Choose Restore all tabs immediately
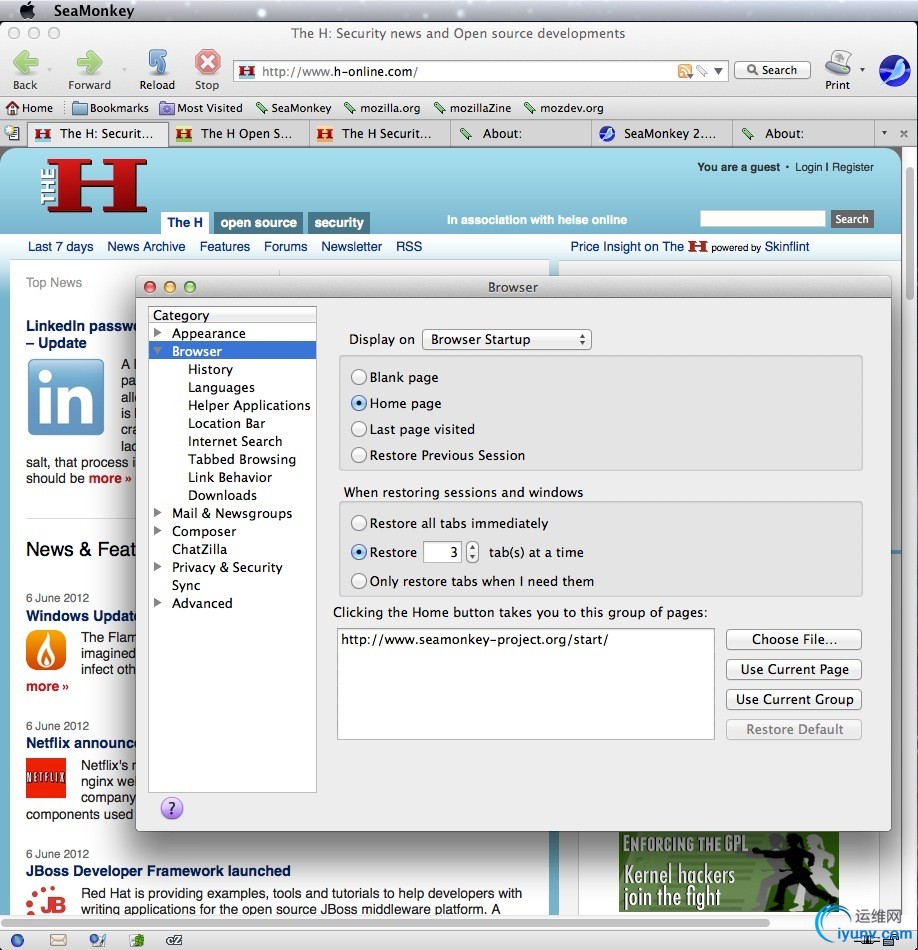The height and width of the screenshot is (950, 918). click(x=359, y=523)
